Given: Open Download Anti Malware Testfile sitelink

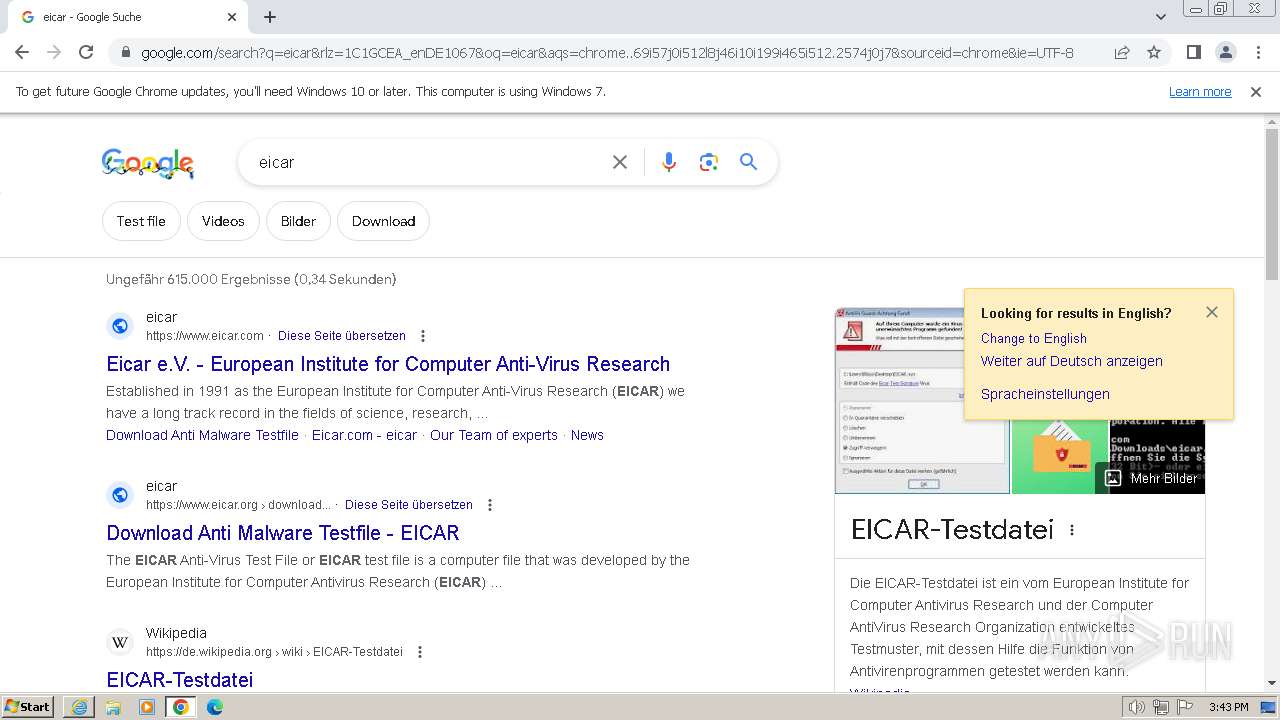Looking at the screenshot, I should [202, 435].
